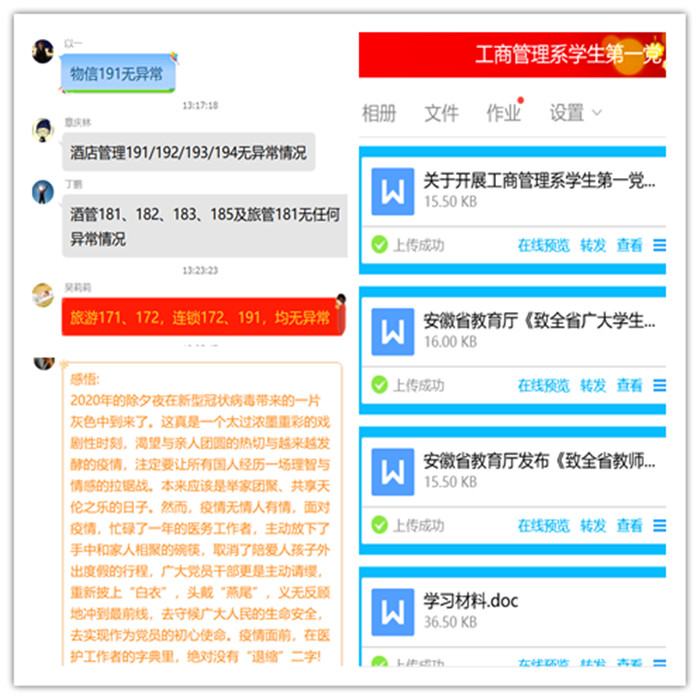This screenshot has height=700, width=700.
Task: Click 在线预览 for first file
Action: [x=543, y=245]
